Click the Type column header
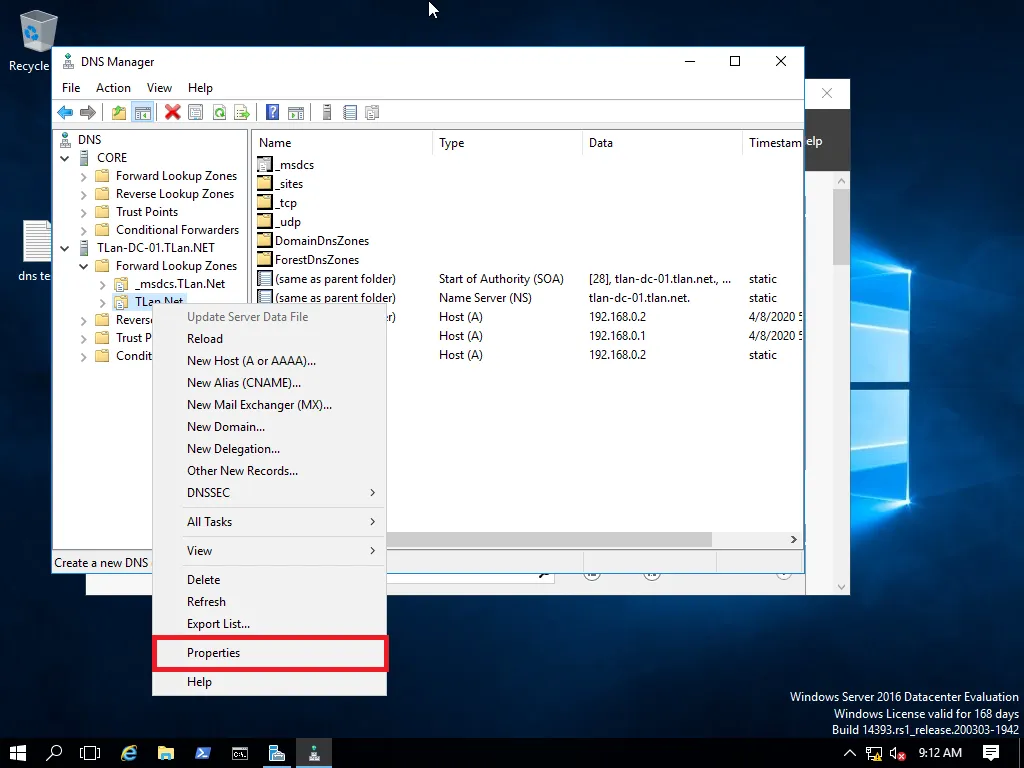 (x=507, y=142)
